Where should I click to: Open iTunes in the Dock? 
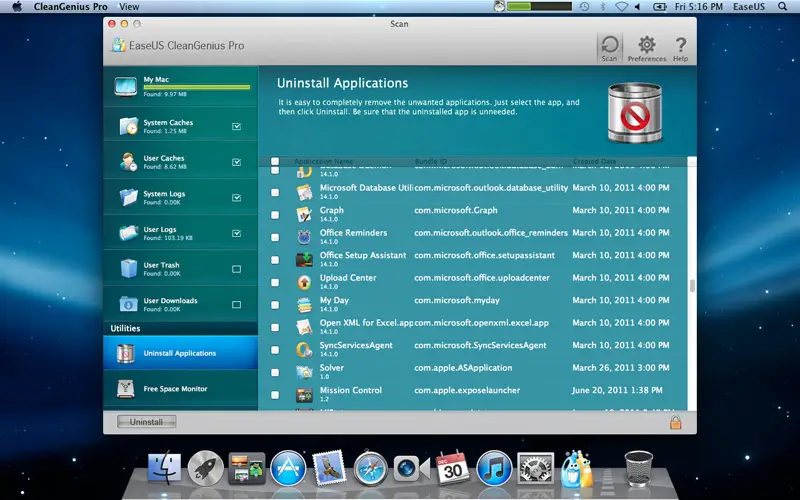click(x=494, y=468)
